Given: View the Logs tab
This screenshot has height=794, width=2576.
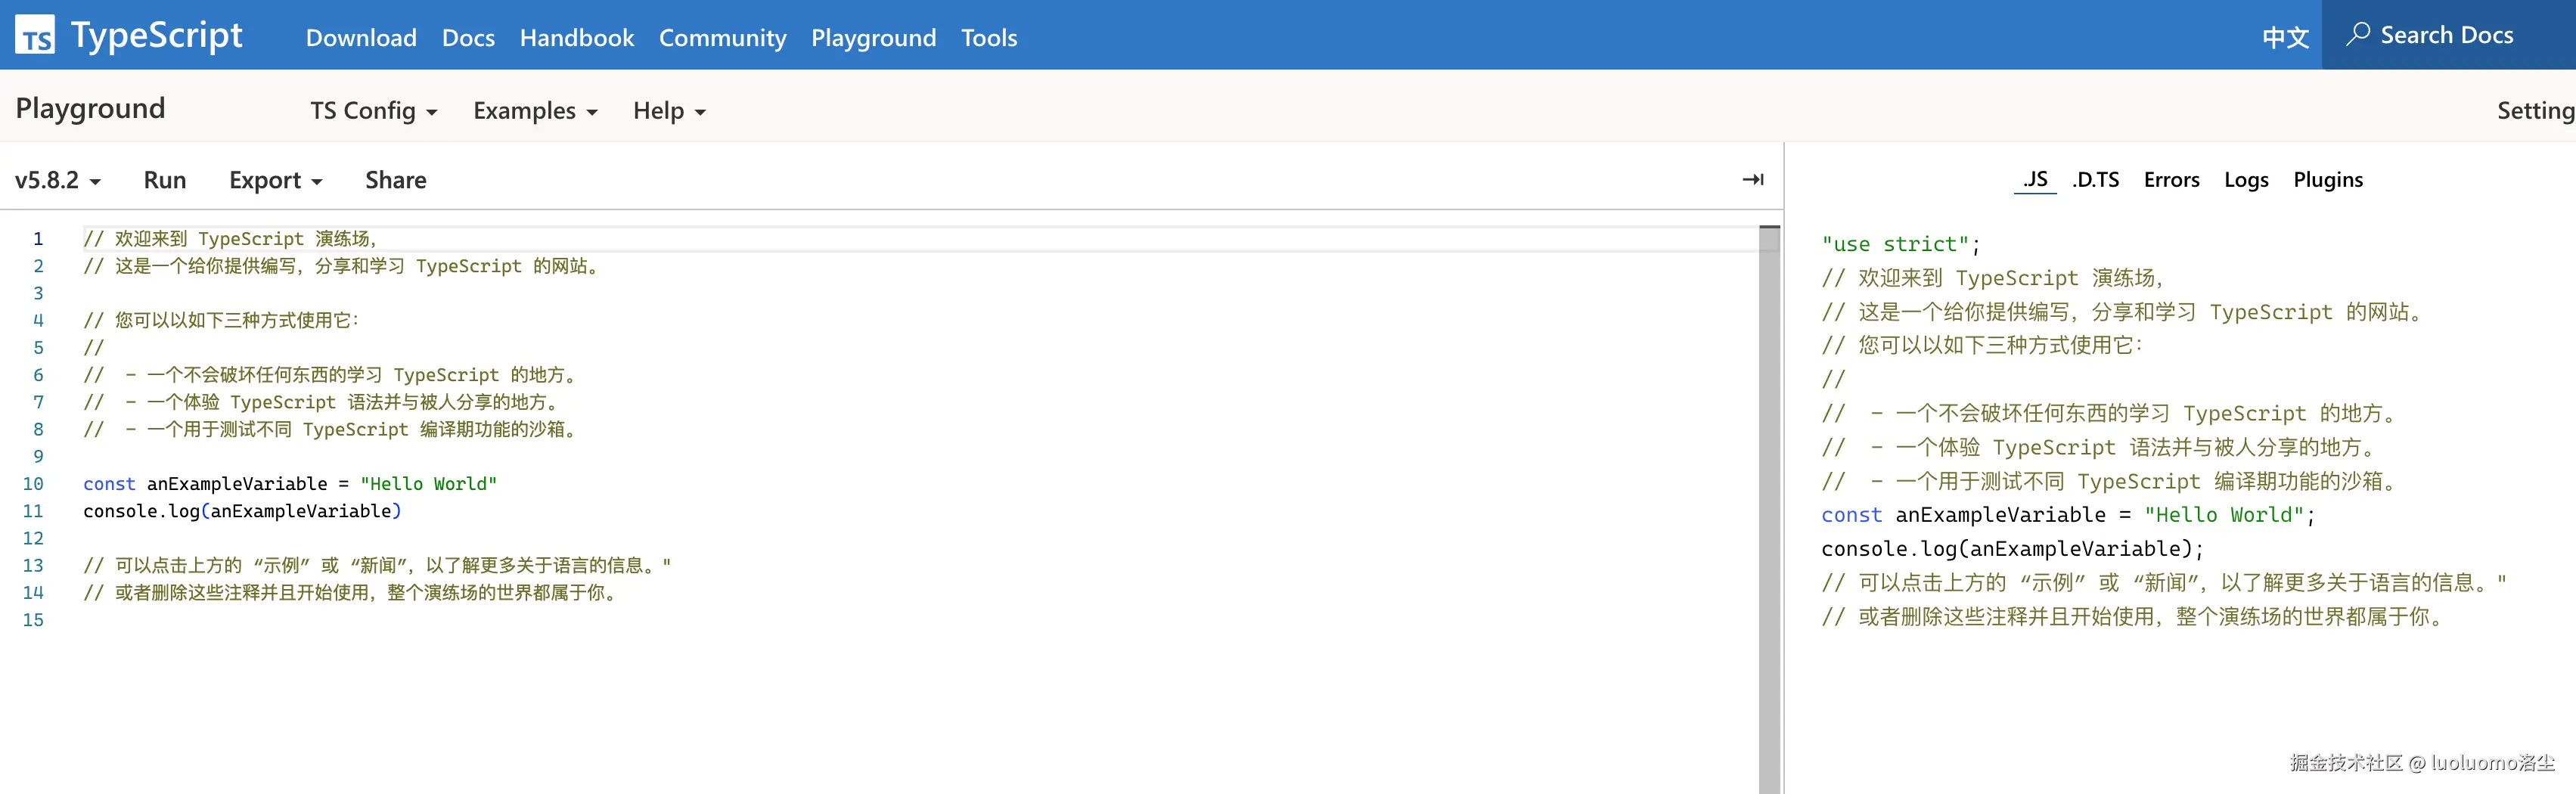Looking at the screenshot, I should point(2246,180).
